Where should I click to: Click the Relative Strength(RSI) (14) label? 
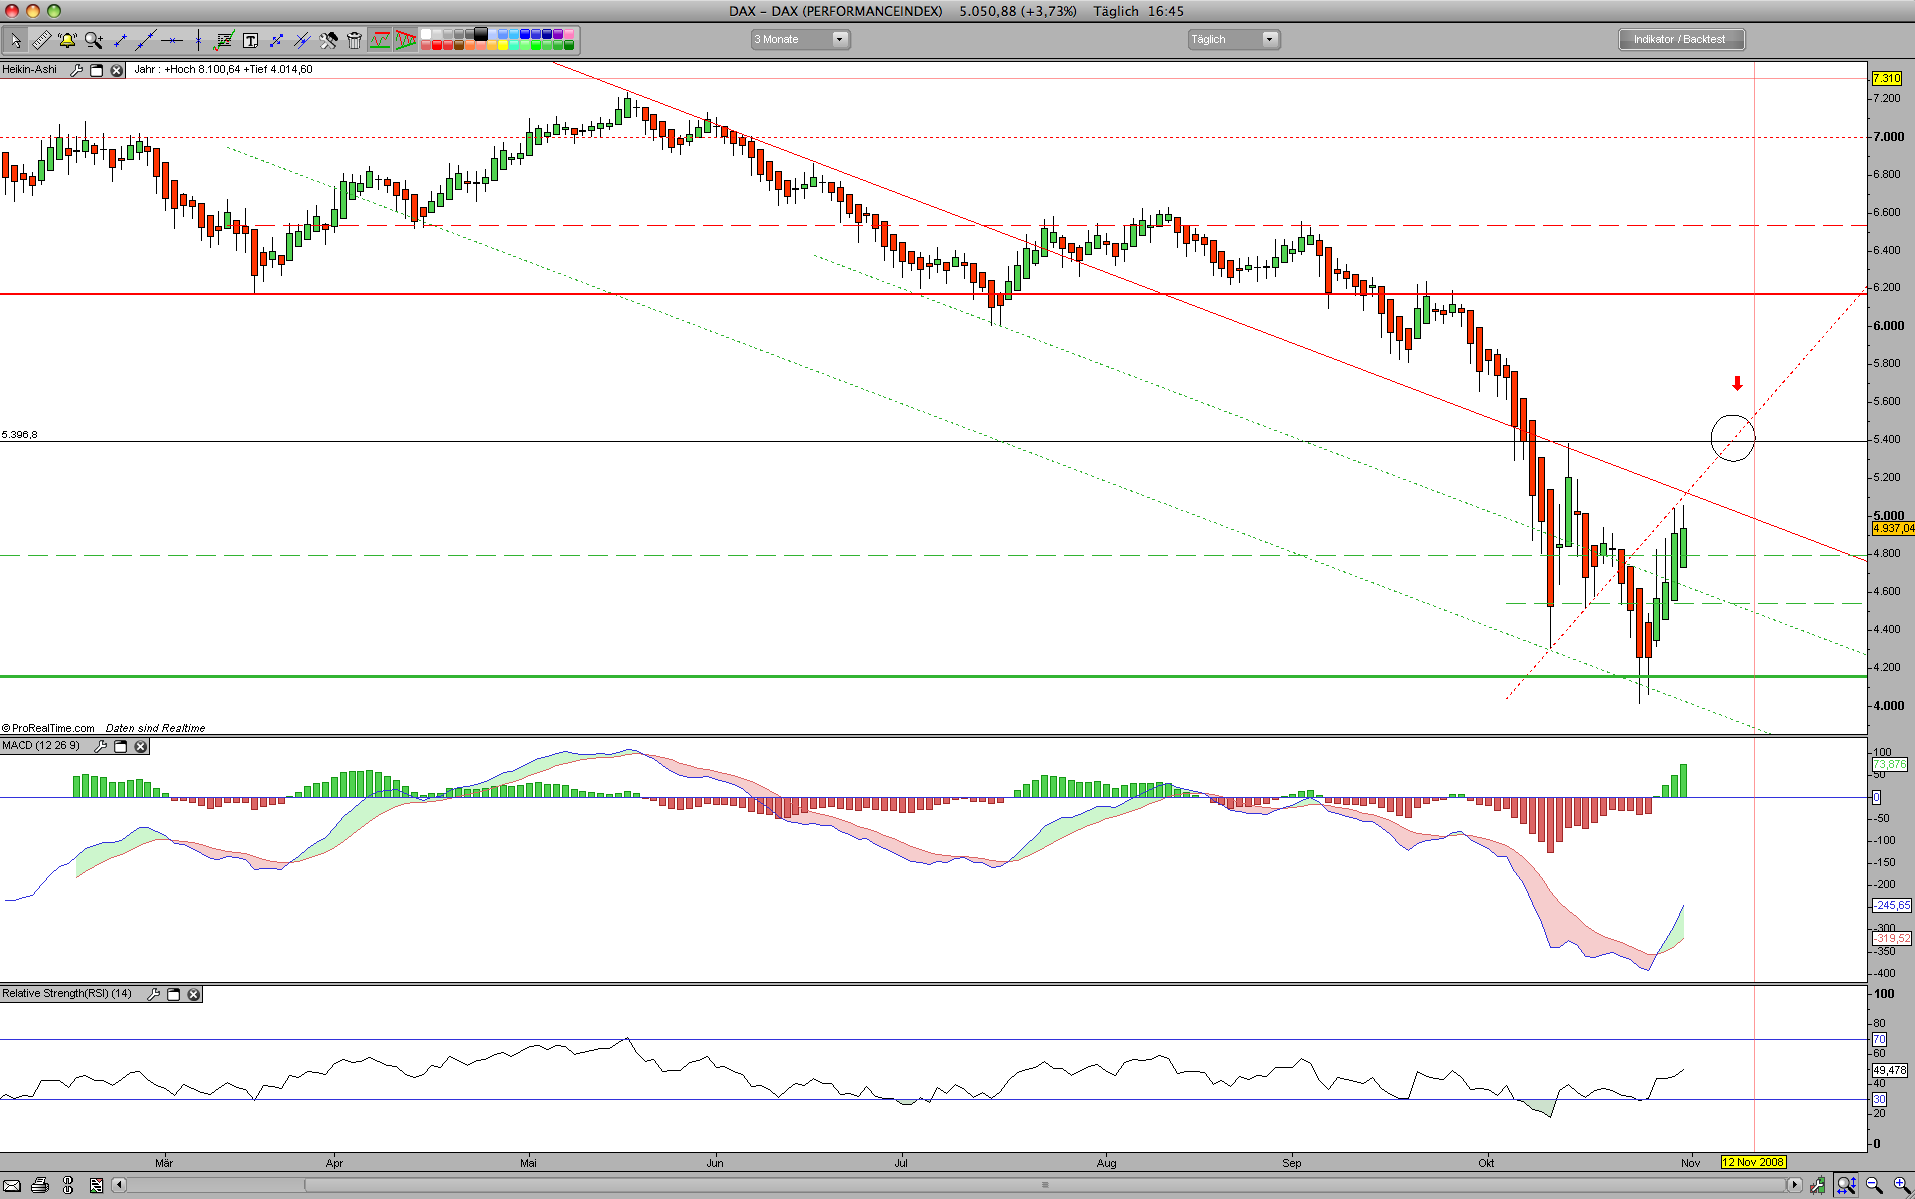[67, 994]
